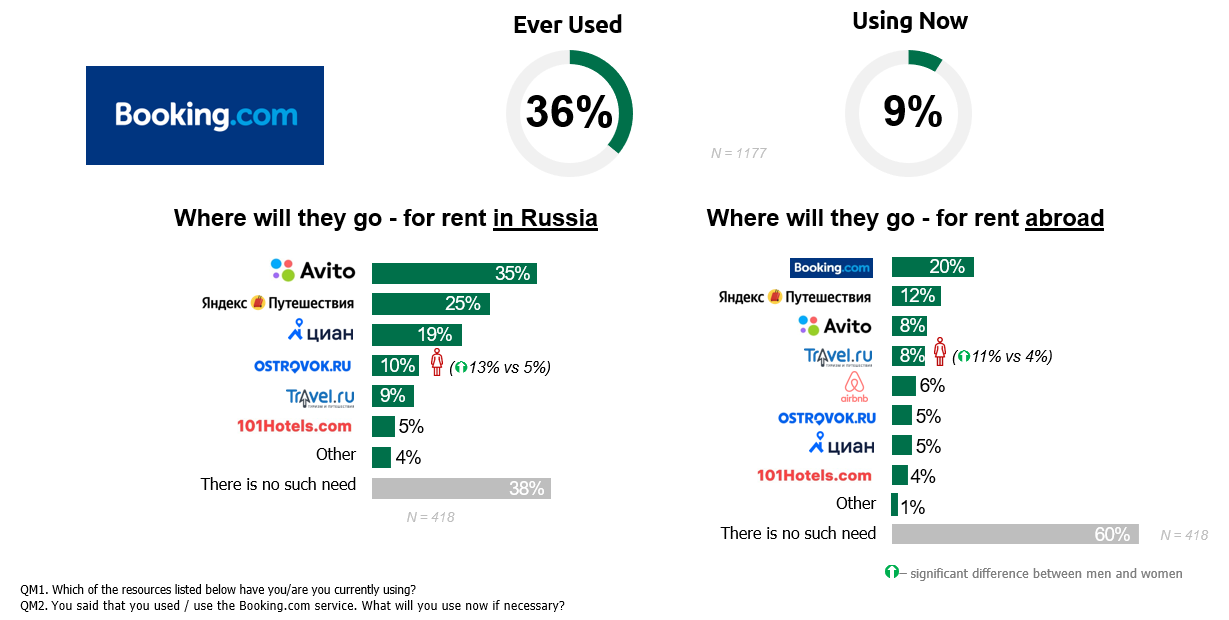The image size is (1229, 620).
Task: Click the green arrow icon in the legend
Action: pyautogui.click(x=892, y=573)
